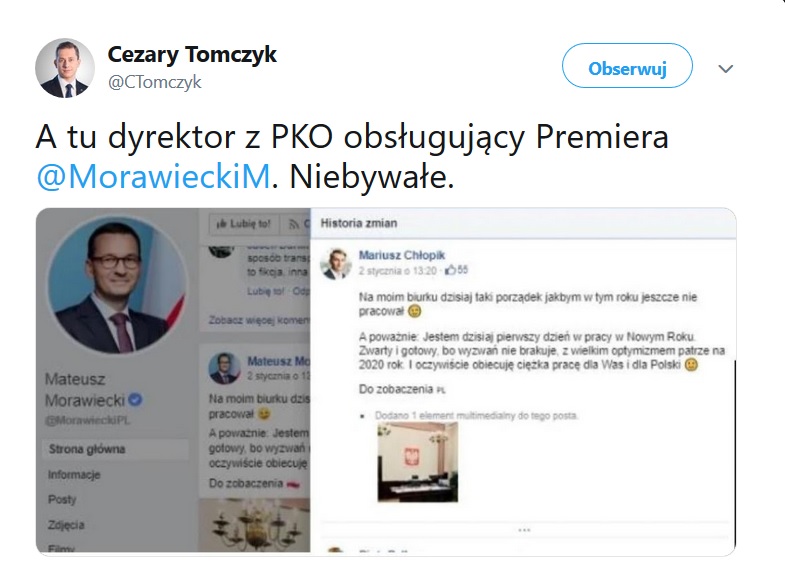Click Mariusz Chłopik's small avatar
Viewport: 785px width, 573px height.
[x=336, y=263]
